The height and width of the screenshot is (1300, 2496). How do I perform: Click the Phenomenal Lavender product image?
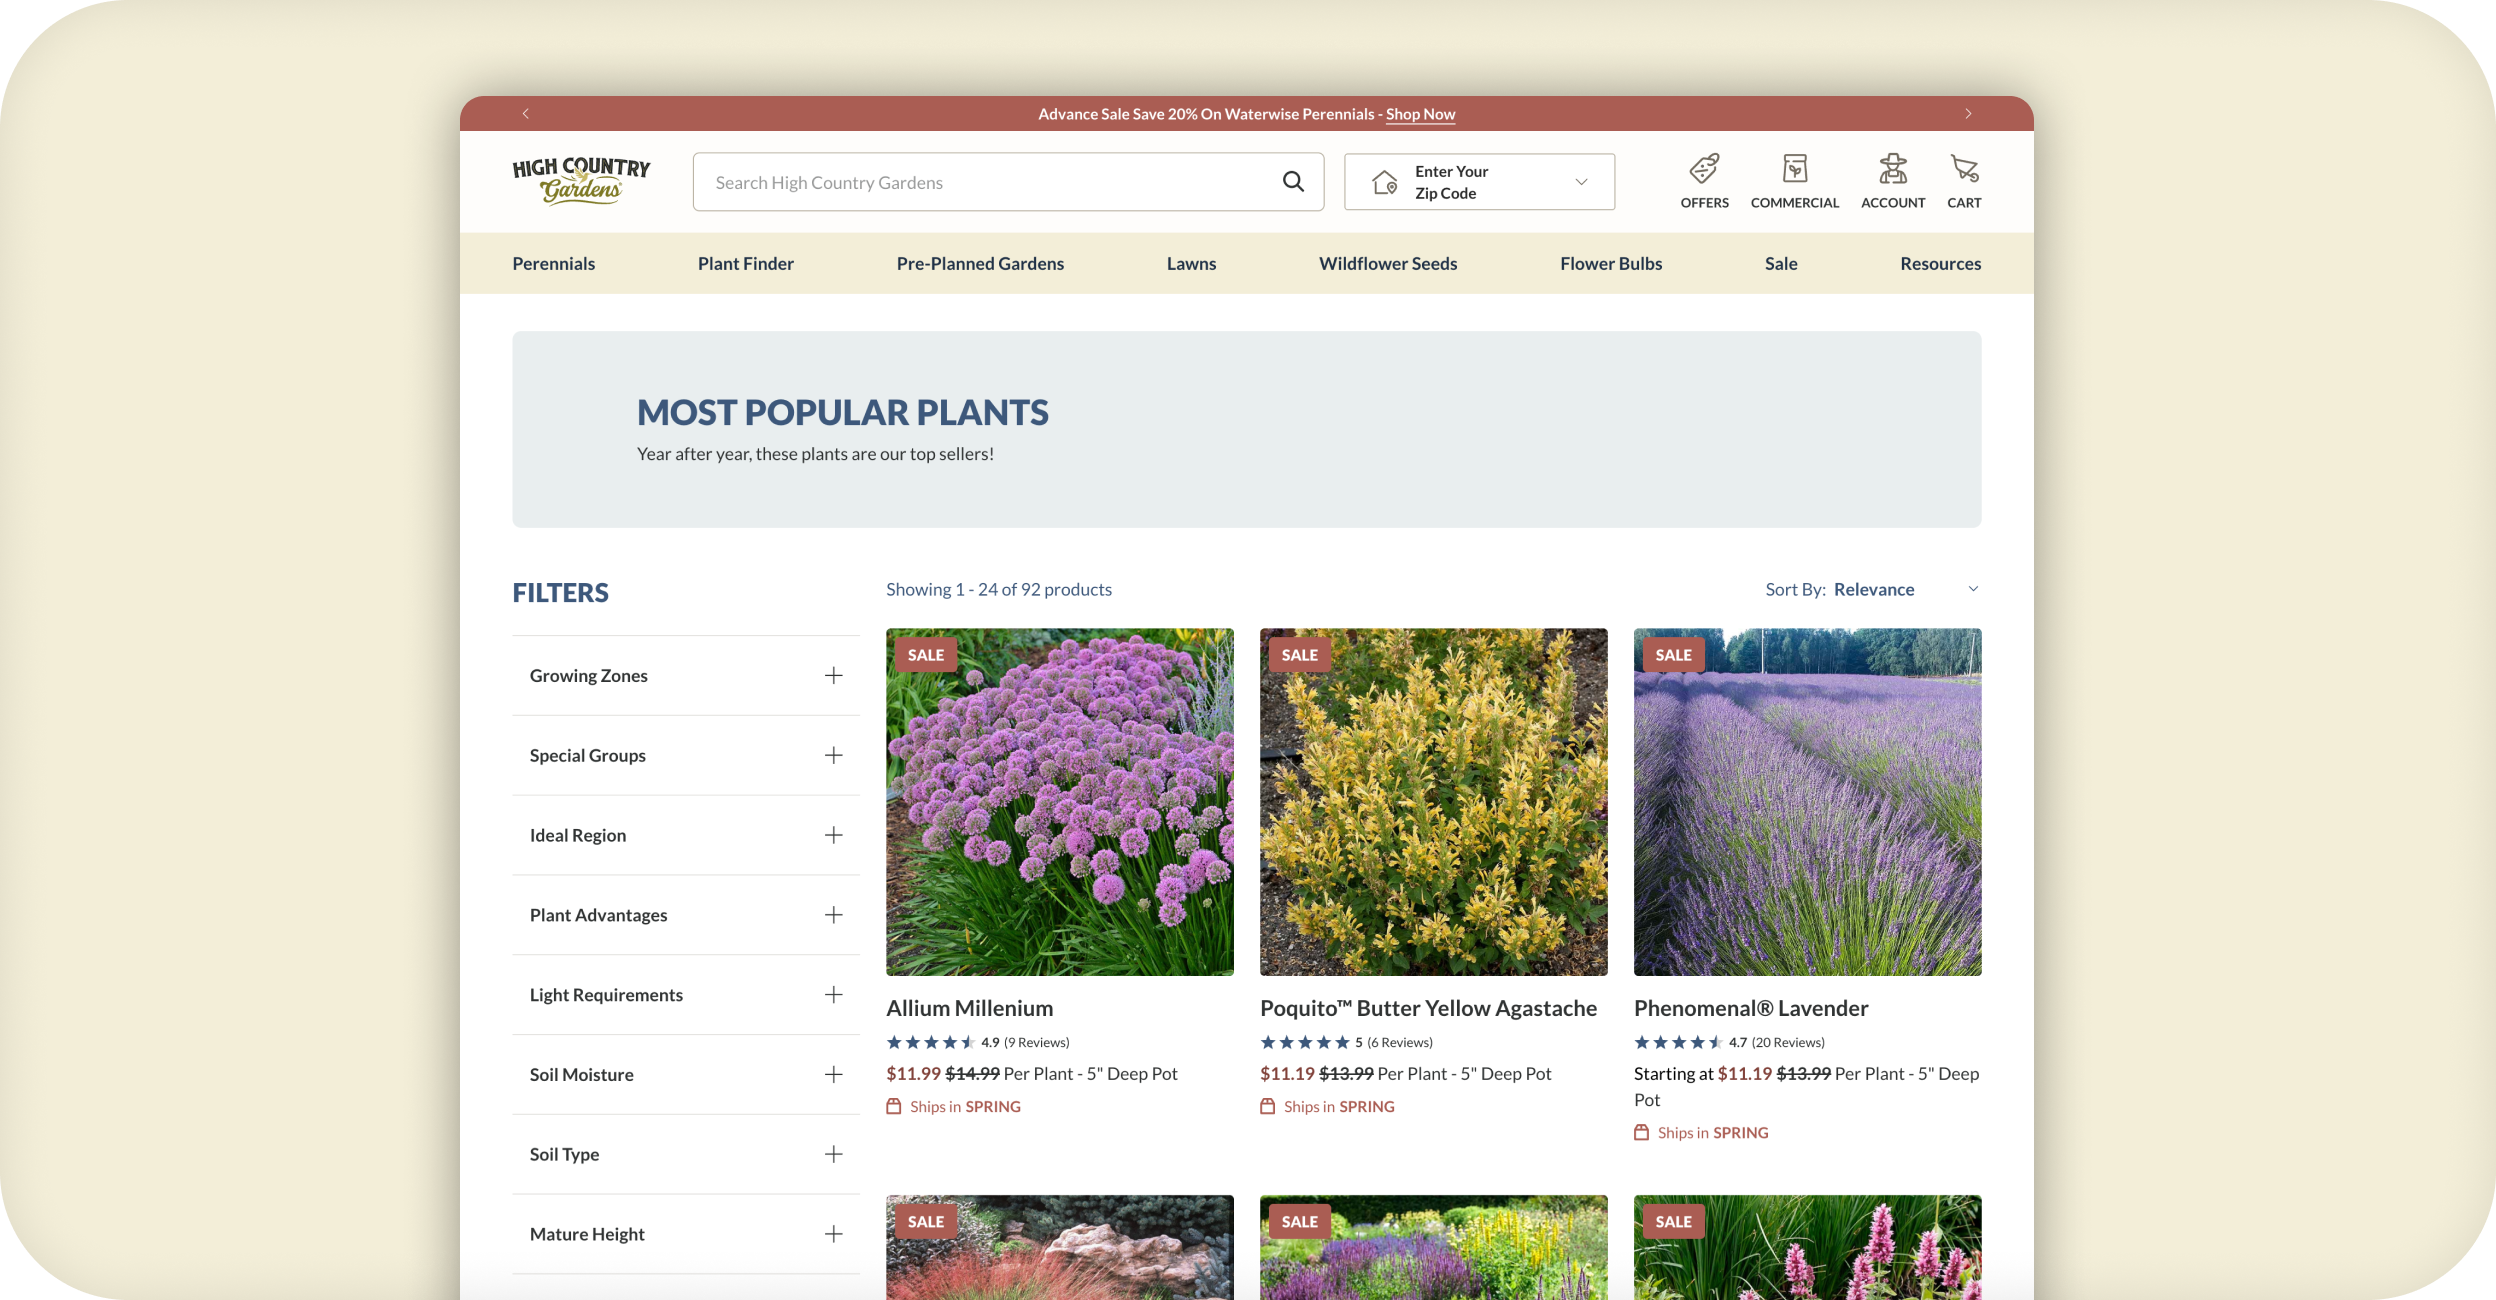pyautogui.click(x=1807, y=802)
